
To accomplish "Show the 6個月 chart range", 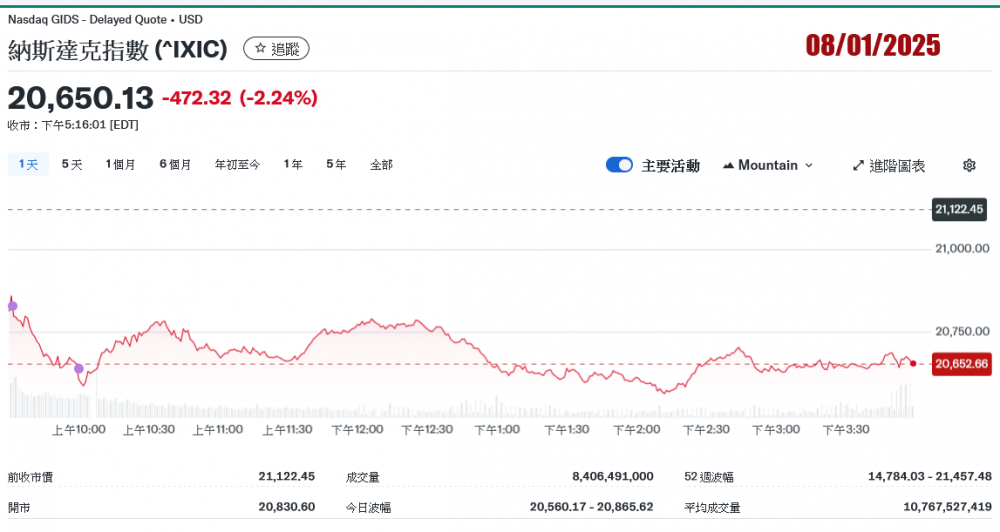I will coord(174,164).
